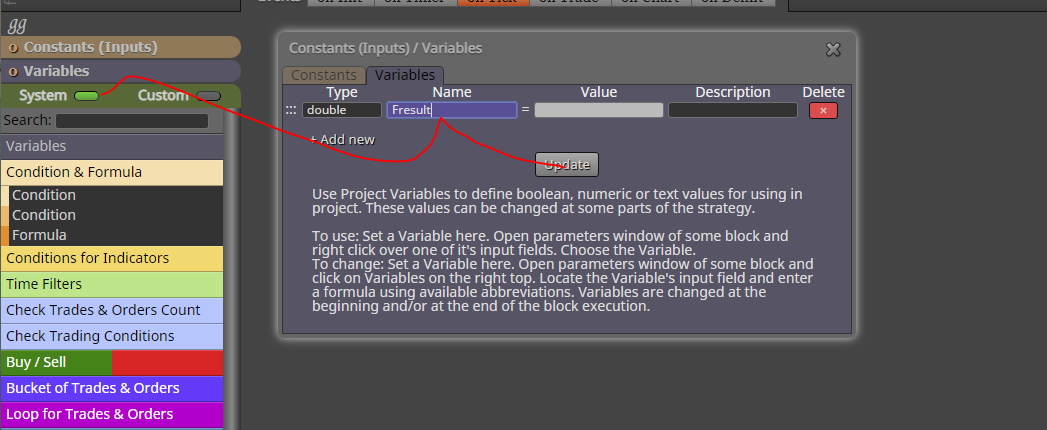Toggle the System blocks switch
This screenshot has width=1047, height=430.
click(x=86, y=96)
